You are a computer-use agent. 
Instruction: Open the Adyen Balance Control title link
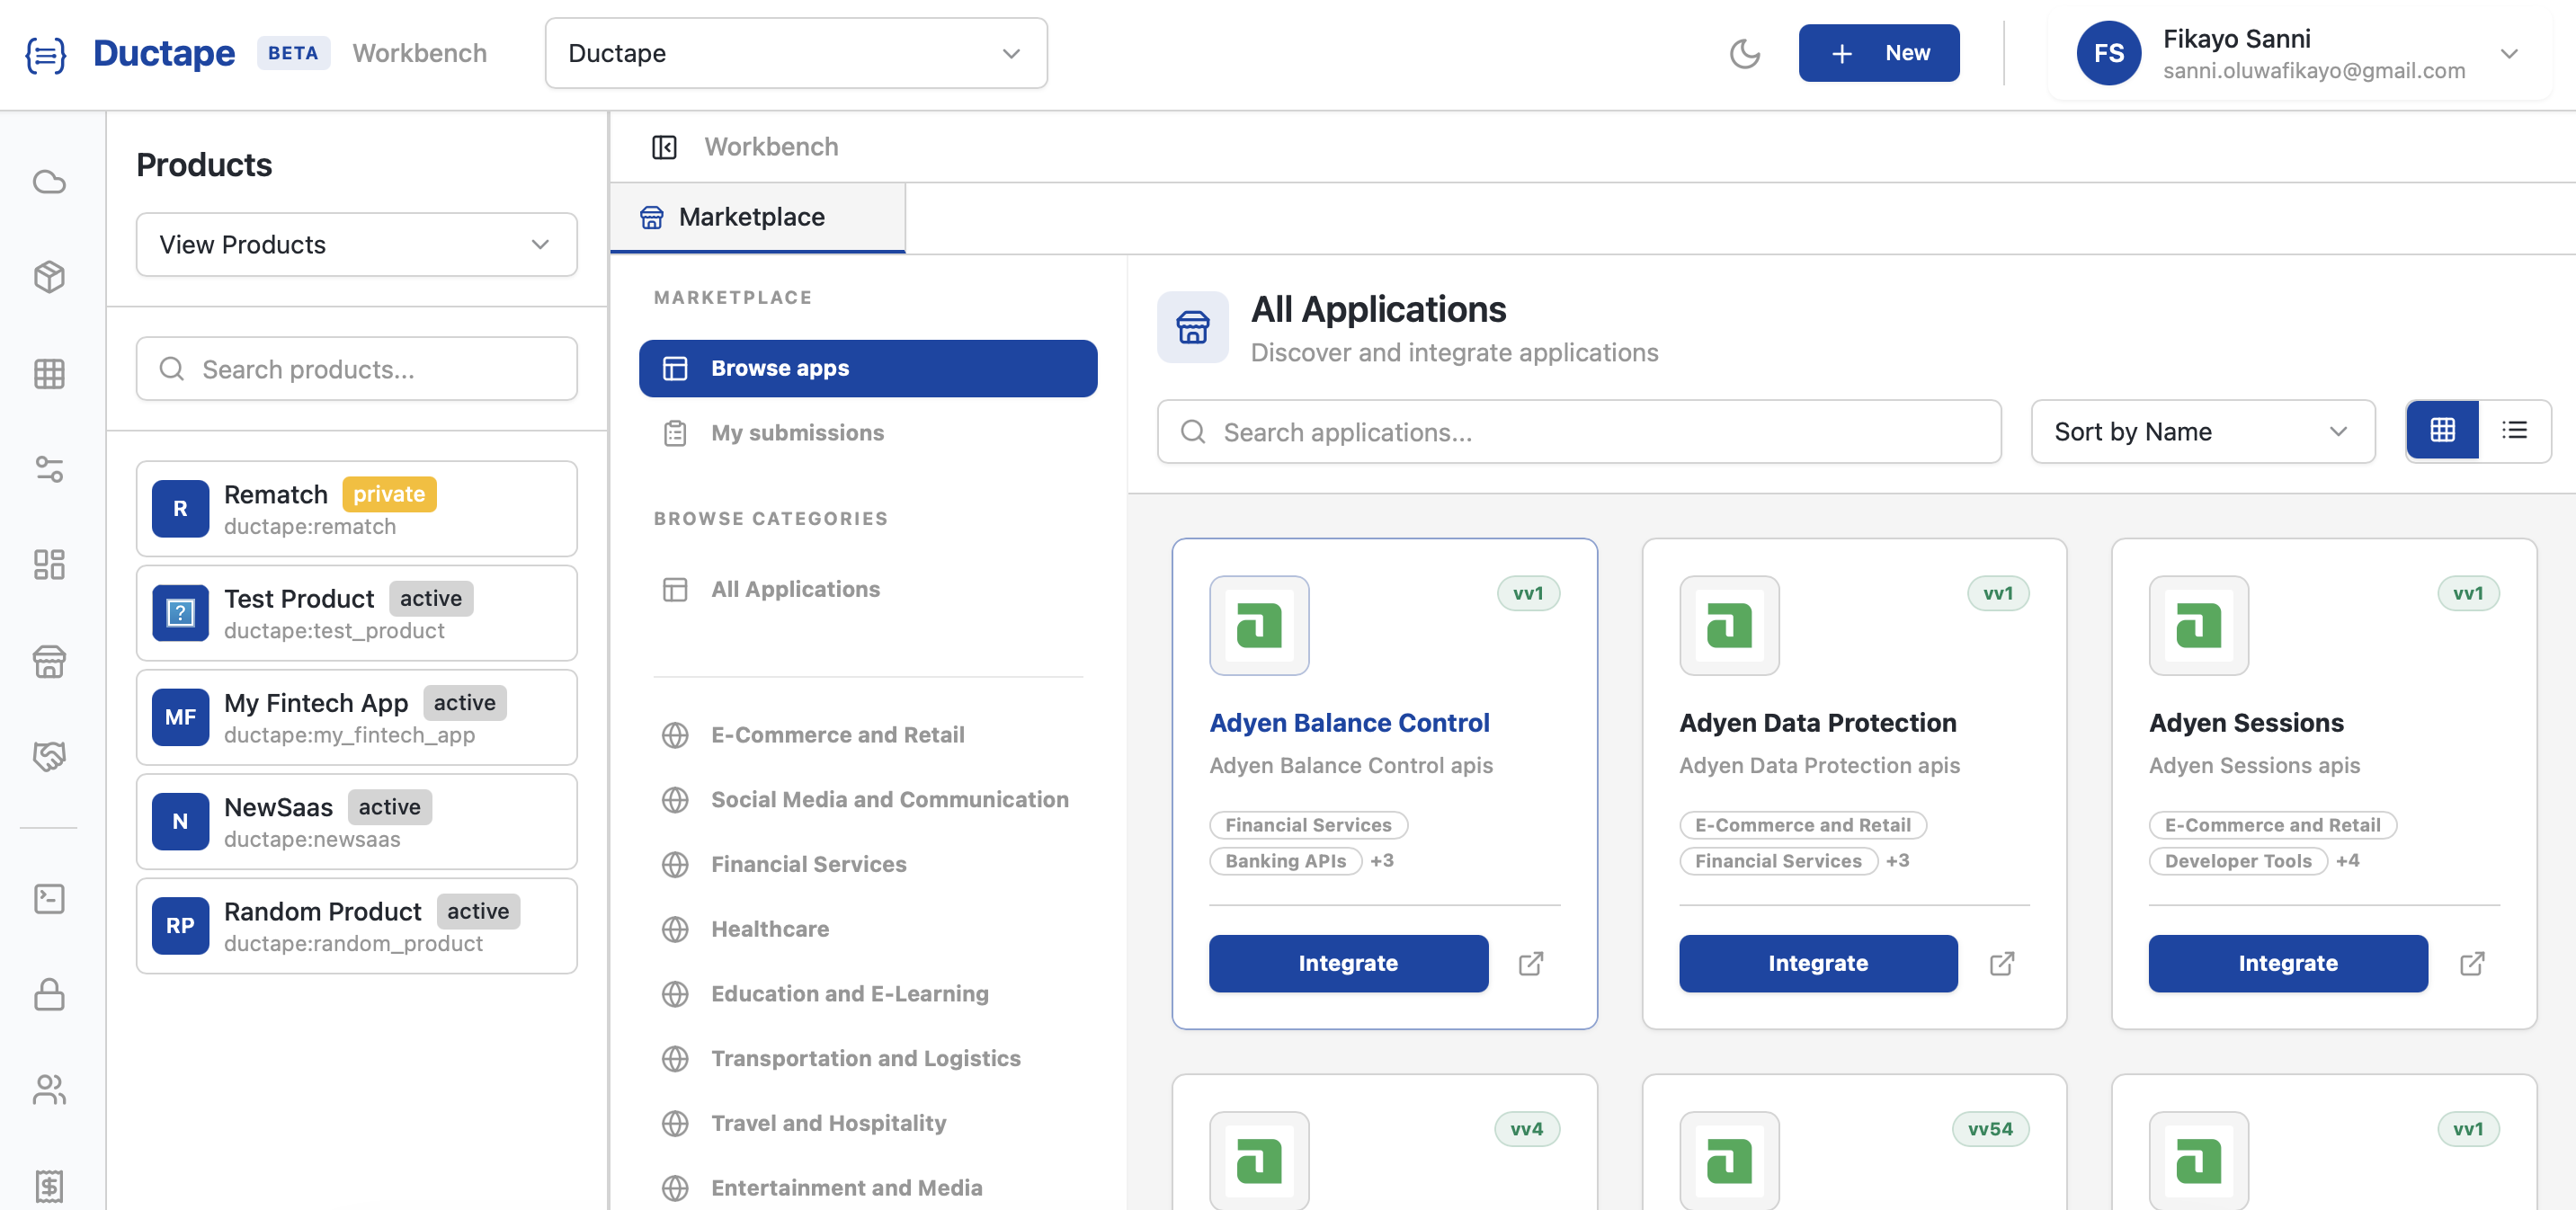[x=1349, y=723]
